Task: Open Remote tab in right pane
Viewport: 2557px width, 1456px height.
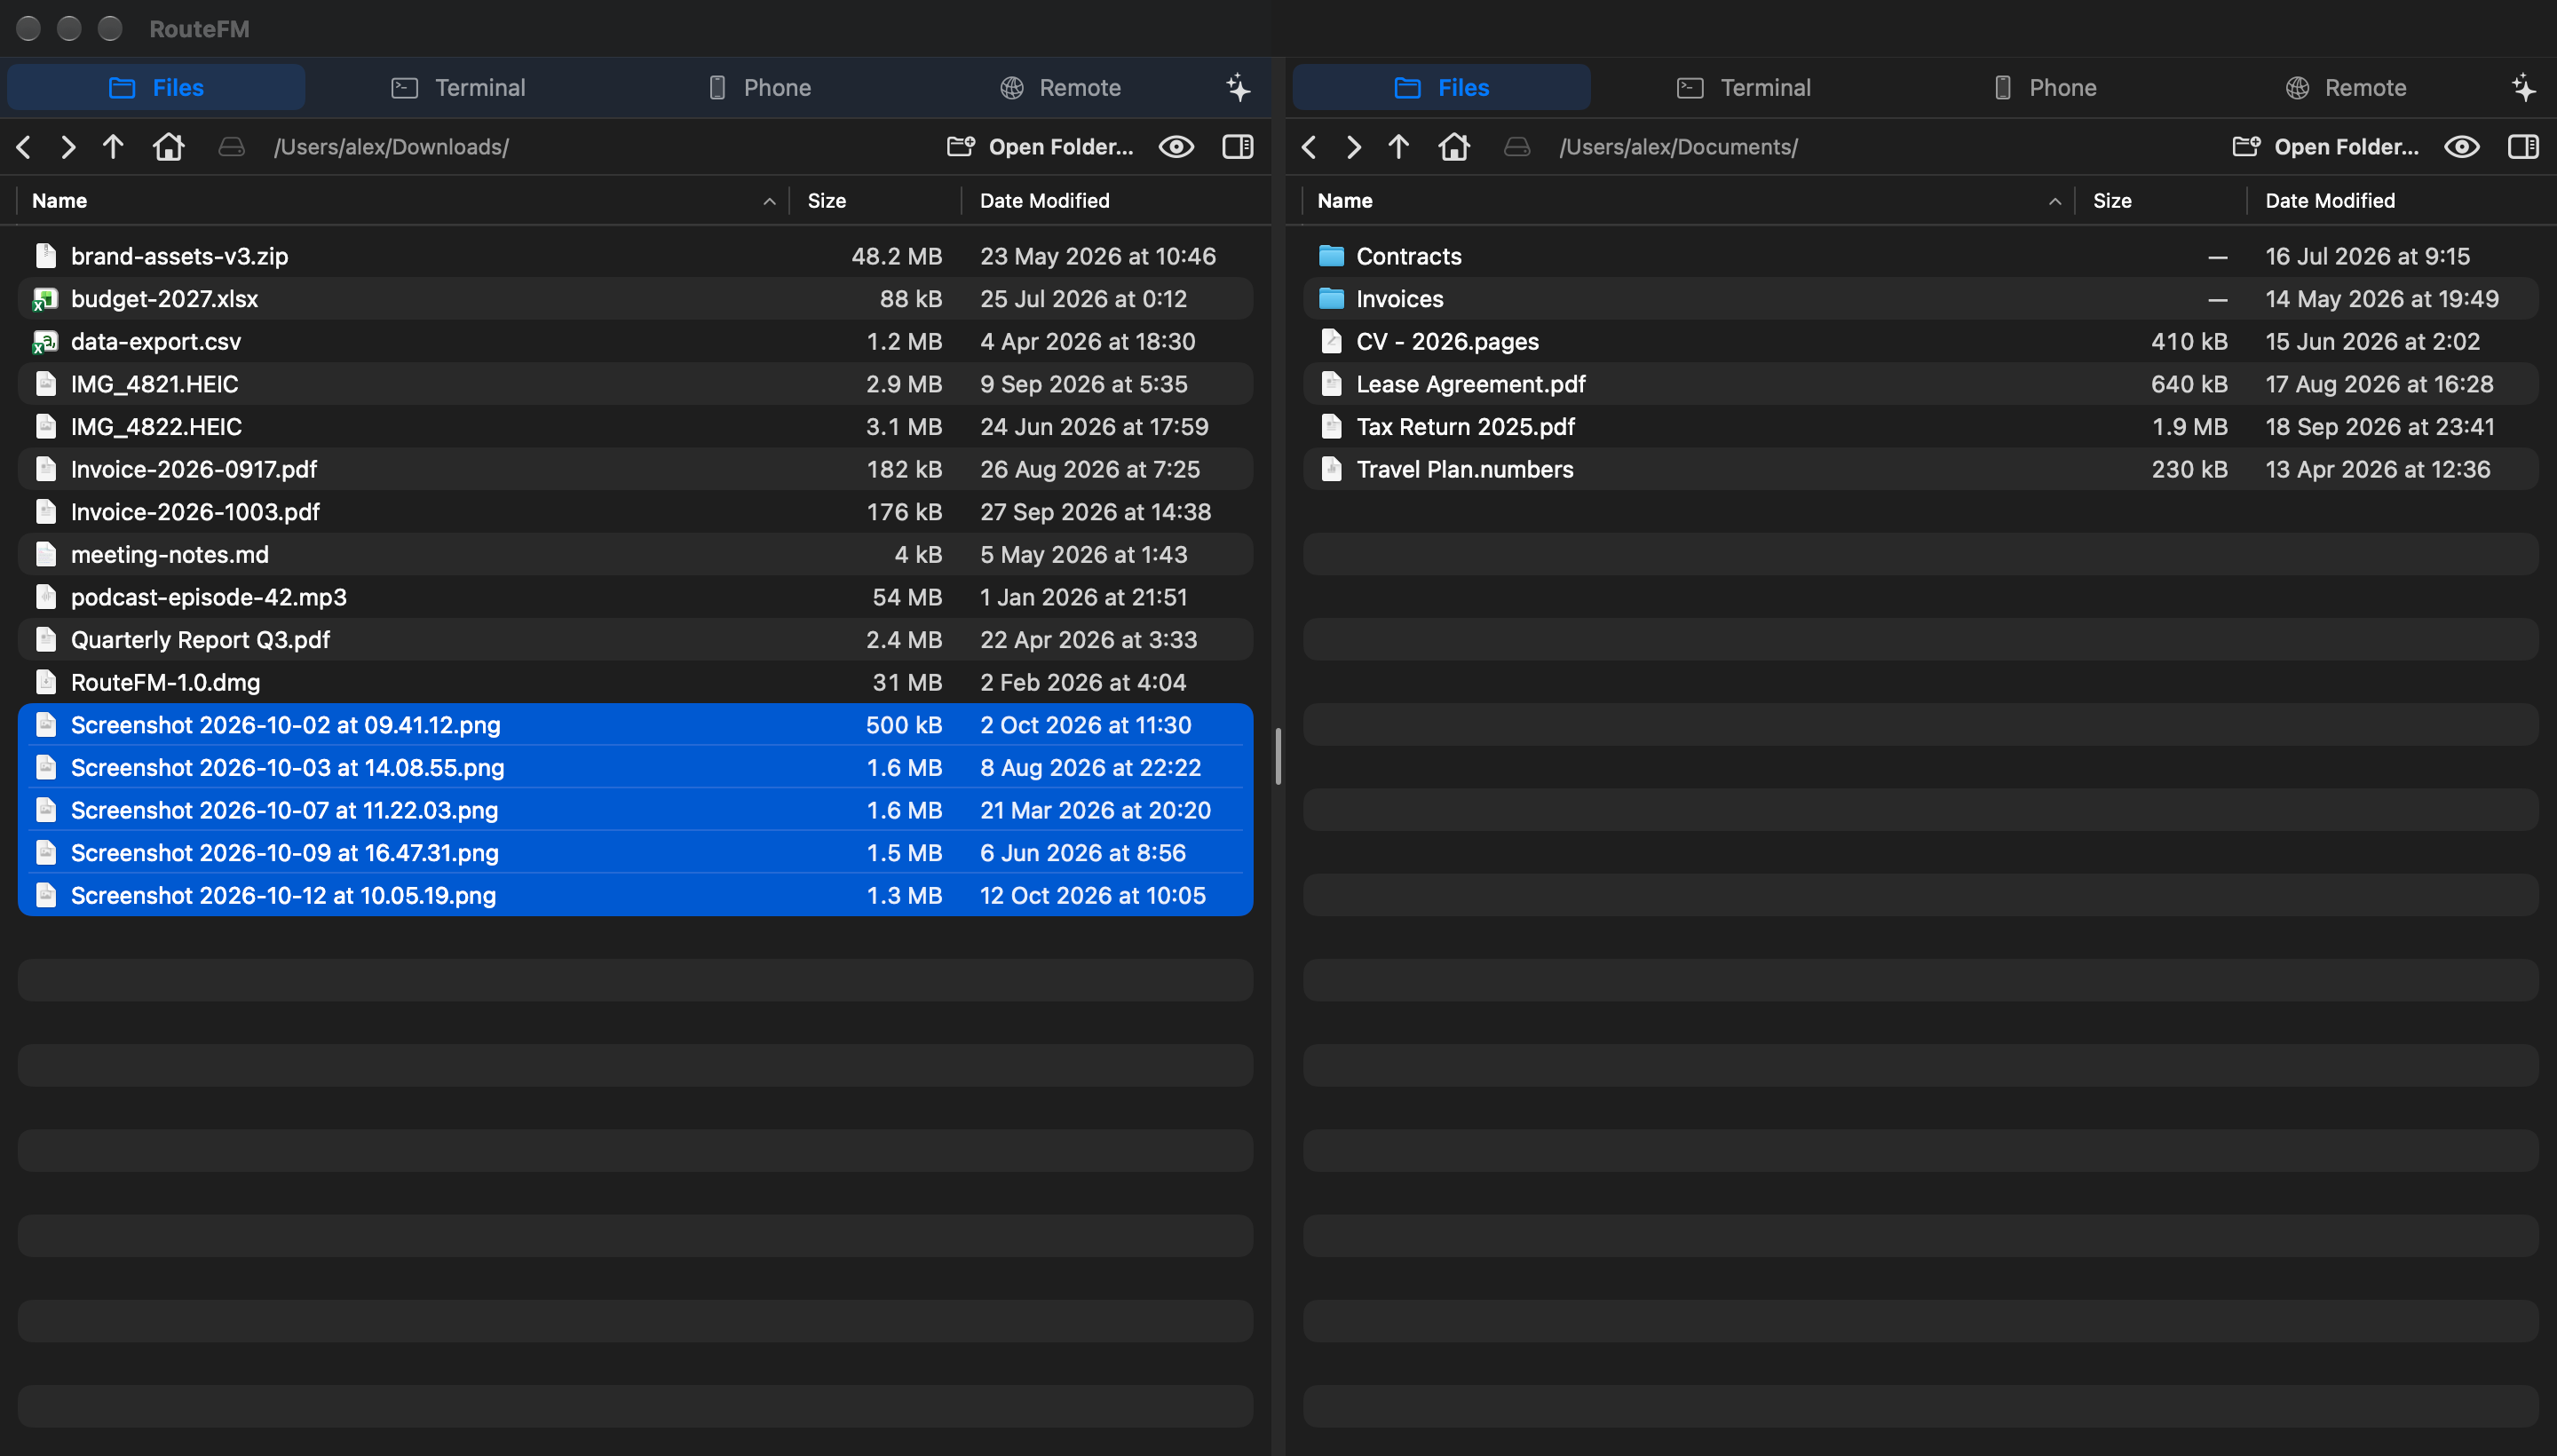Action: [x=2346, y=88]
